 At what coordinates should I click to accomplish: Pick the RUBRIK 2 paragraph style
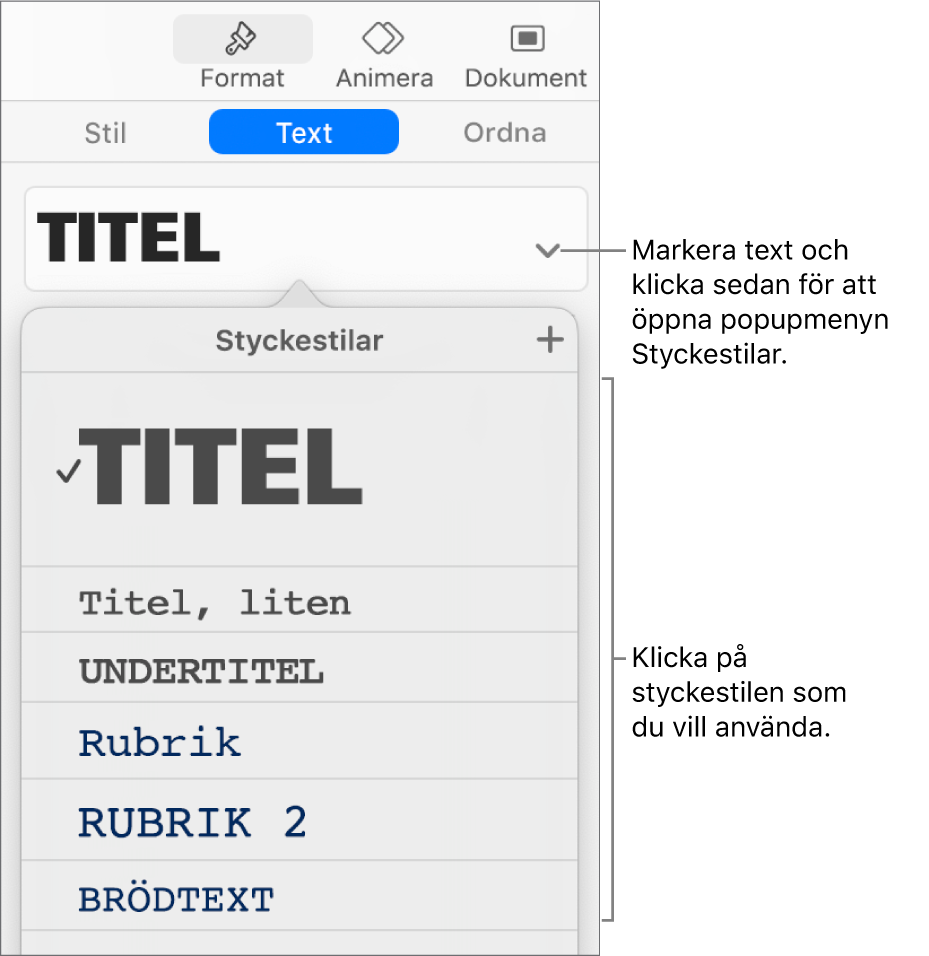pyautogui.click(x=193, y=822)
